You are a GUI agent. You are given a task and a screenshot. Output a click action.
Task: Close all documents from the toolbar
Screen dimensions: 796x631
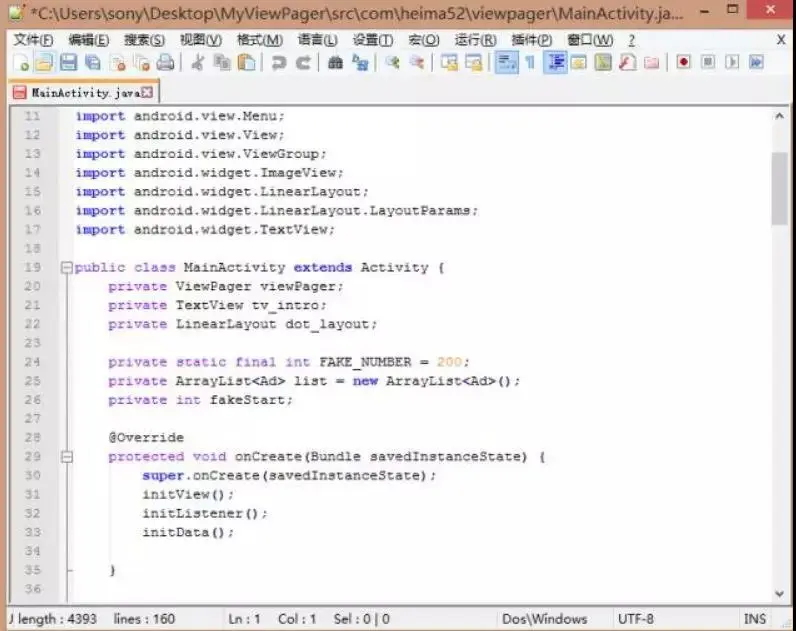click(x=142, y=63)
